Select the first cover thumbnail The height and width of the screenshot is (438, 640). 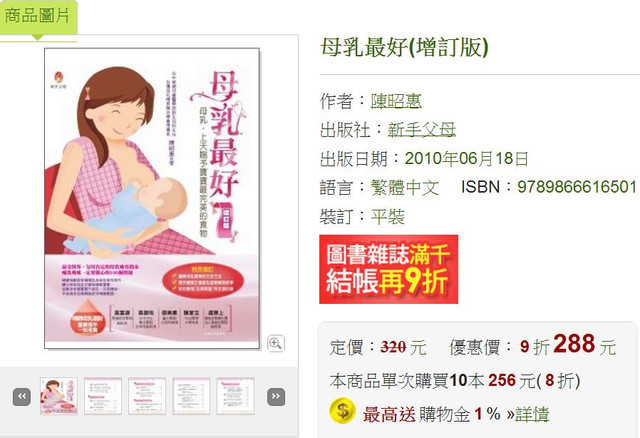tap(59, 396)
